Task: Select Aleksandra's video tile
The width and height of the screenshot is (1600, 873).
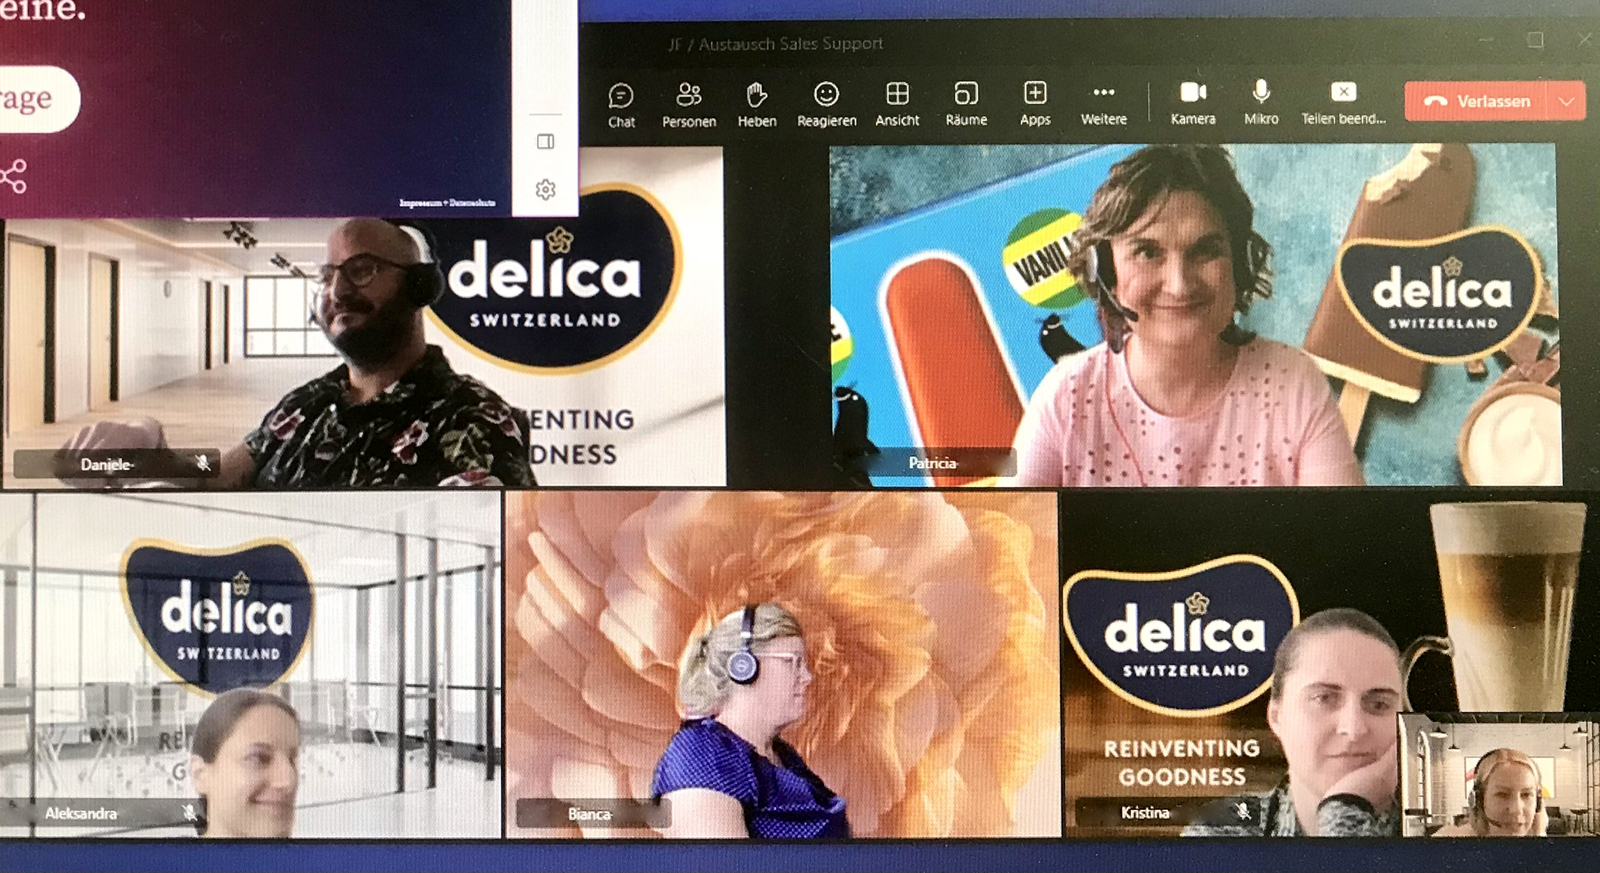Action: click(250, 664)
